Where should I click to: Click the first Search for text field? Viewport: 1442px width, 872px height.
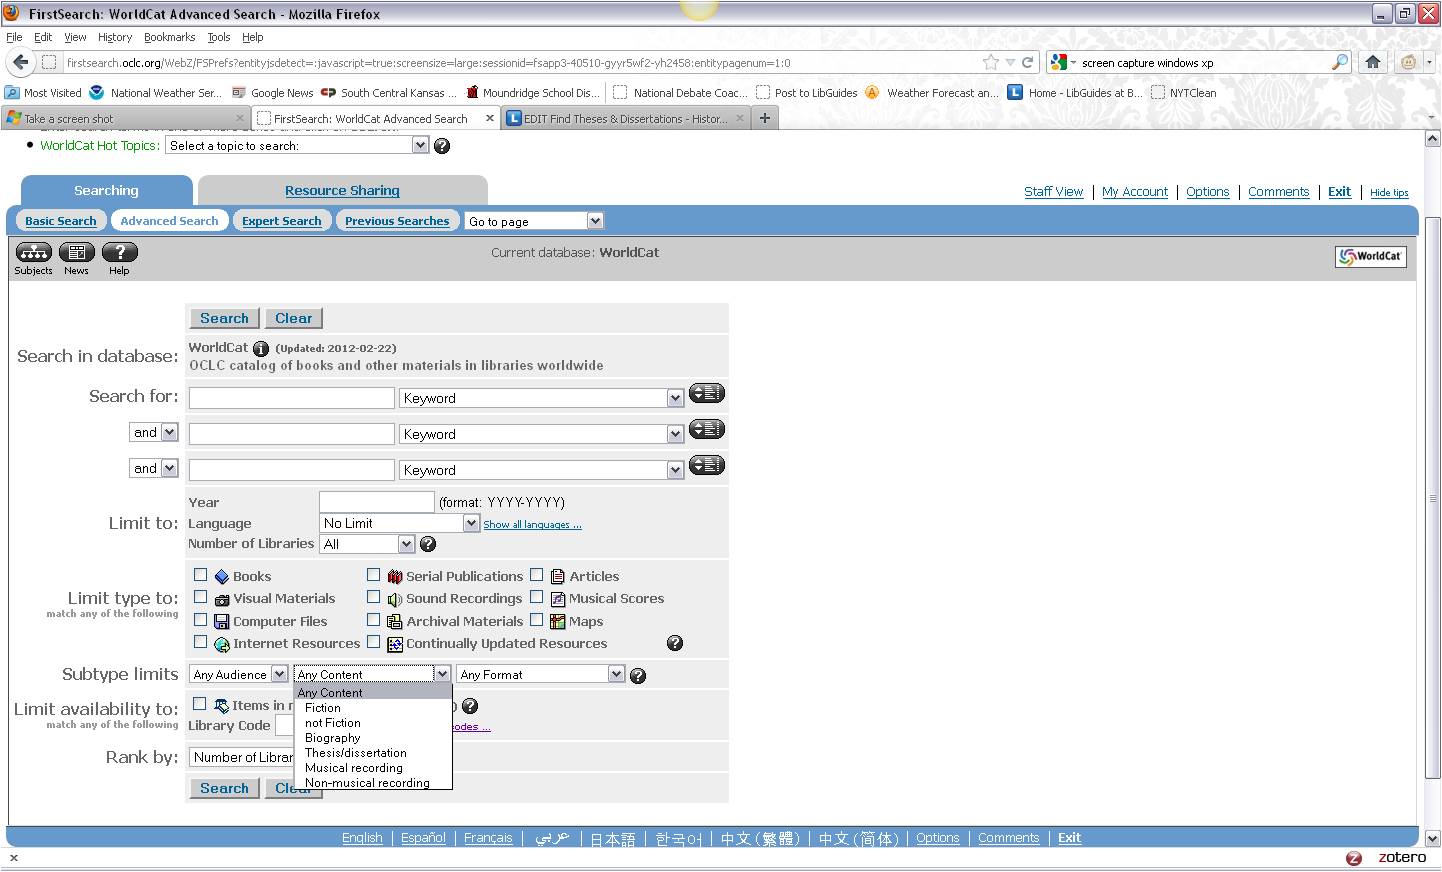292,398
